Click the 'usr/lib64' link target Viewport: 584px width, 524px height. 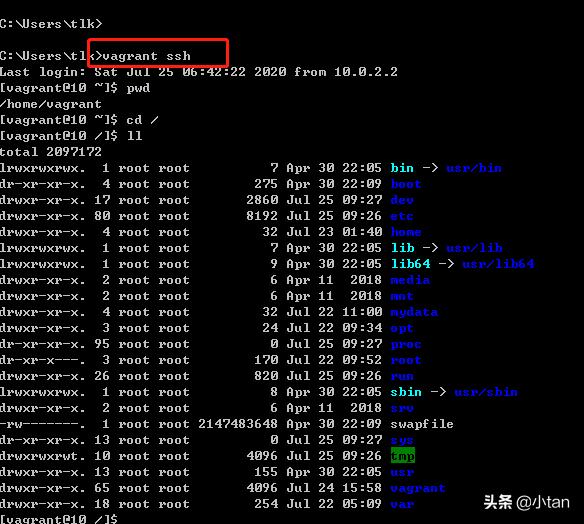tap(498, 264)
